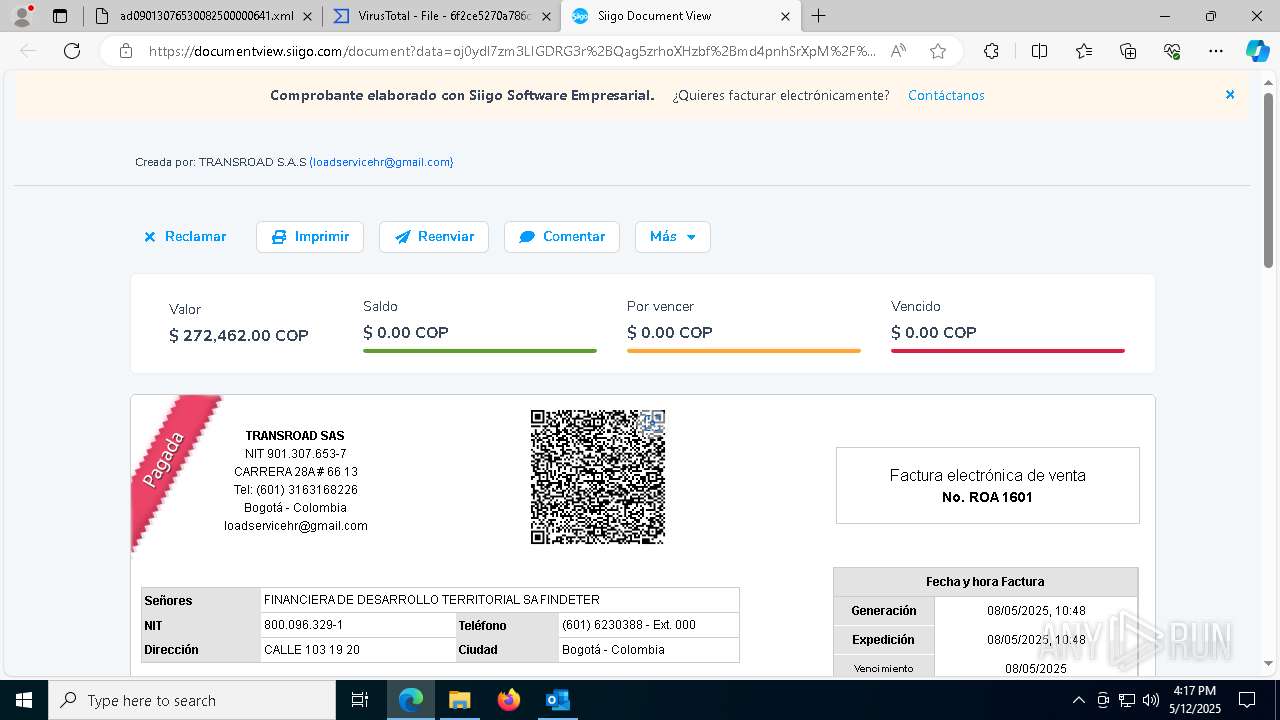Open Microsoft Edge from the taskbar
This screenshot has height=720, width=1280.
coord(411,700)
